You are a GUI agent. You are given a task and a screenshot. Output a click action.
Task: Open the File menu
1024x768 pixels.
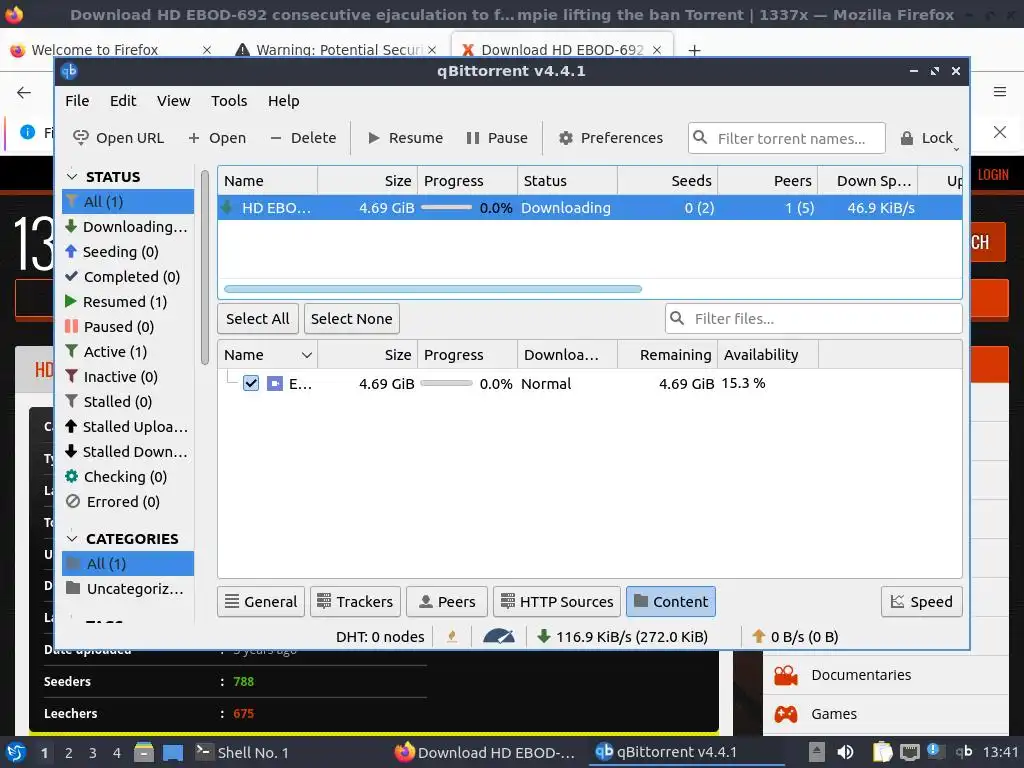[x=77, y=101]
